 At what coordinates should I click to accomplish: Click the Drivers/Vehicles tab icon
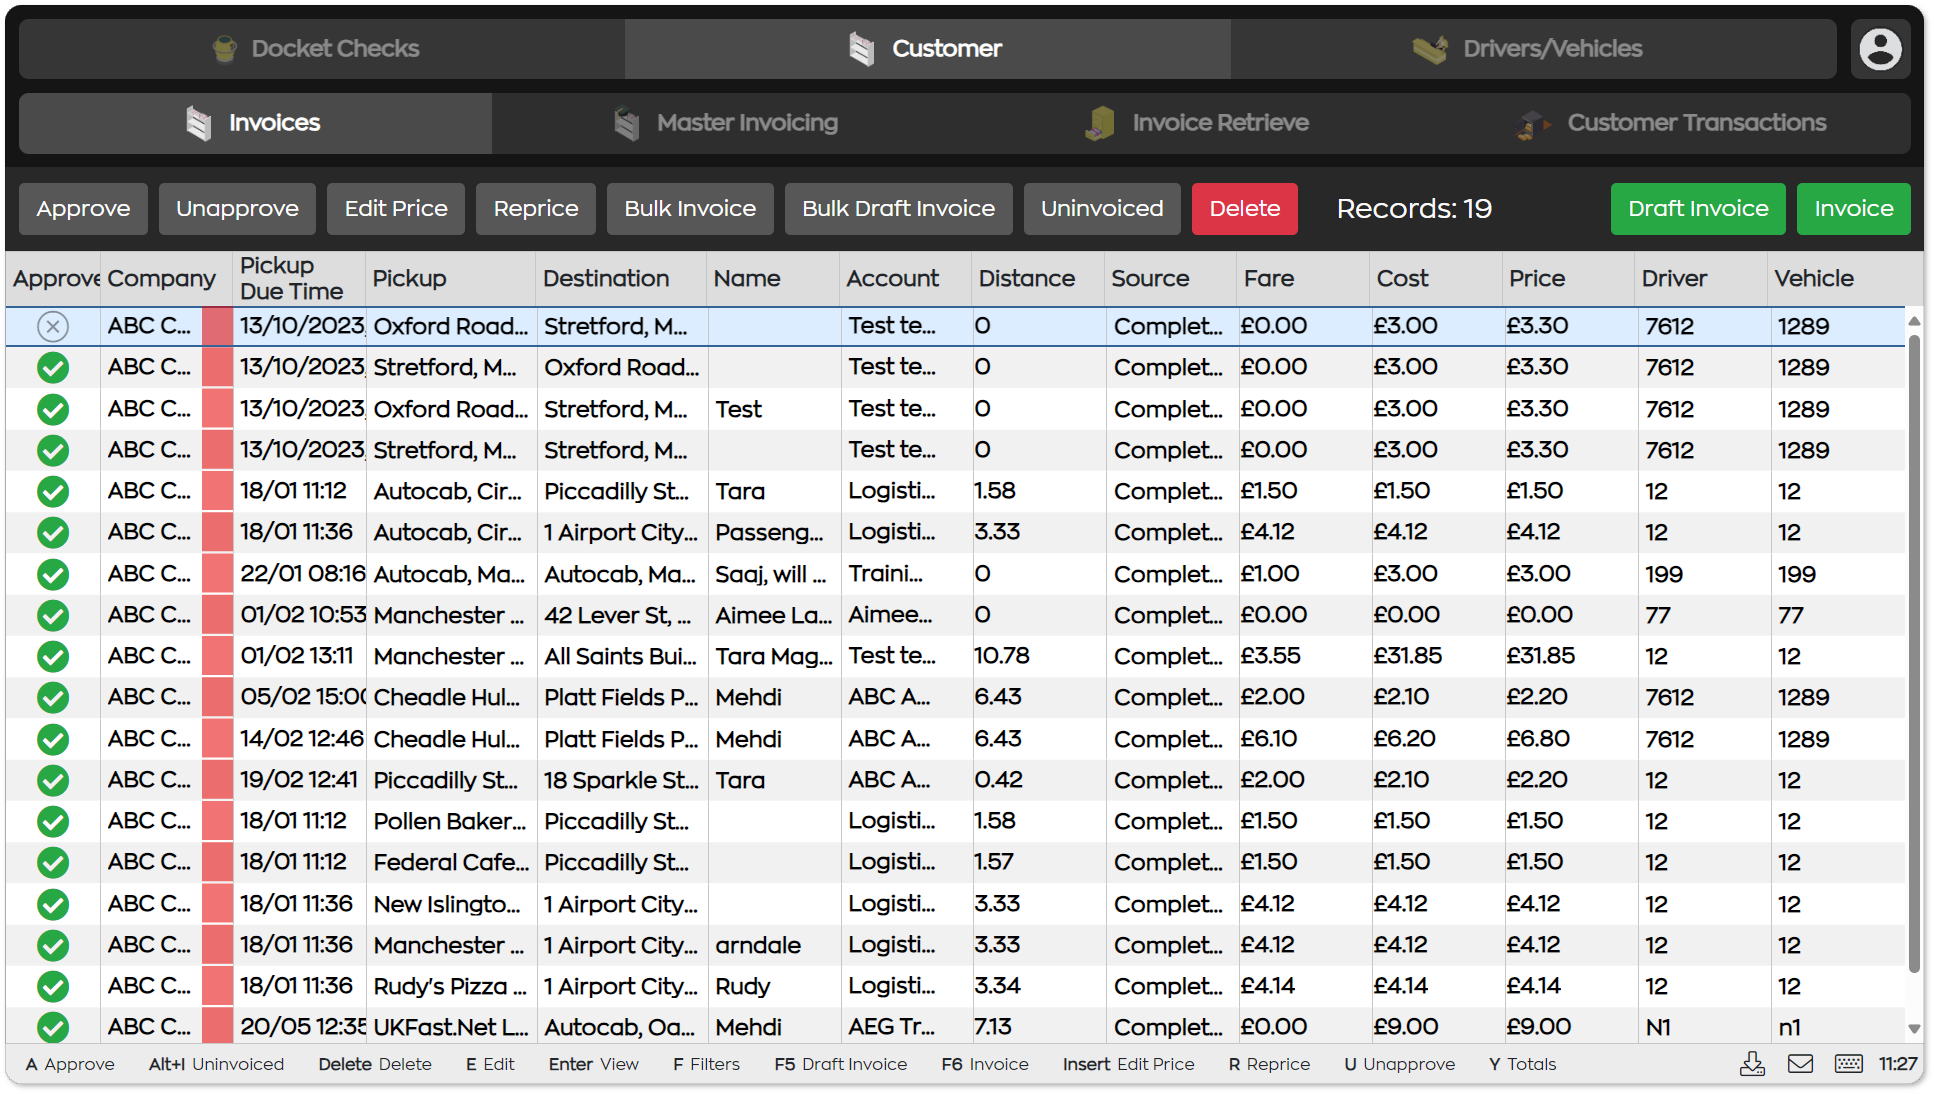tap(1430, 48)
